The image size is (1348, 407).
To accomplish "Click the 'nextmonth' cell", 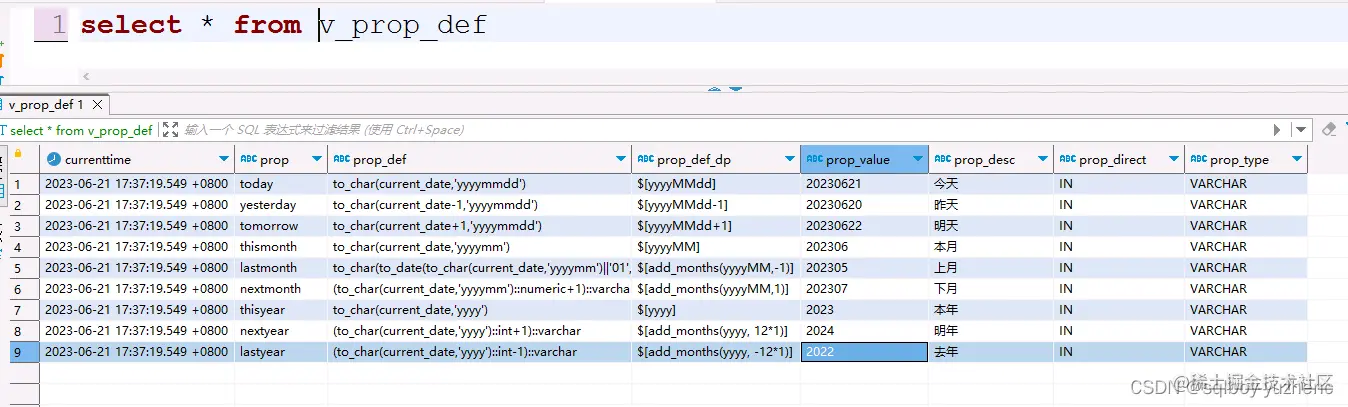I will point(281,289).
